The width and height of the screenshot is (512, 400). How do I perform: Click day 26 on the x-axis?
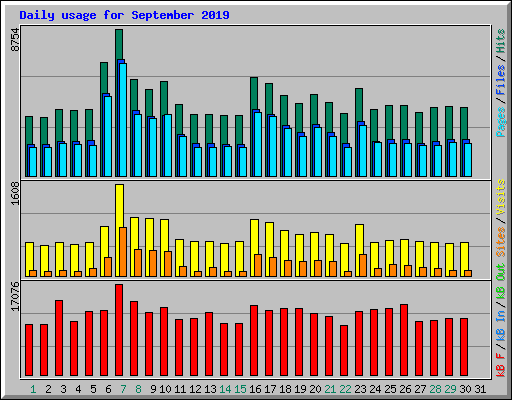405,389
